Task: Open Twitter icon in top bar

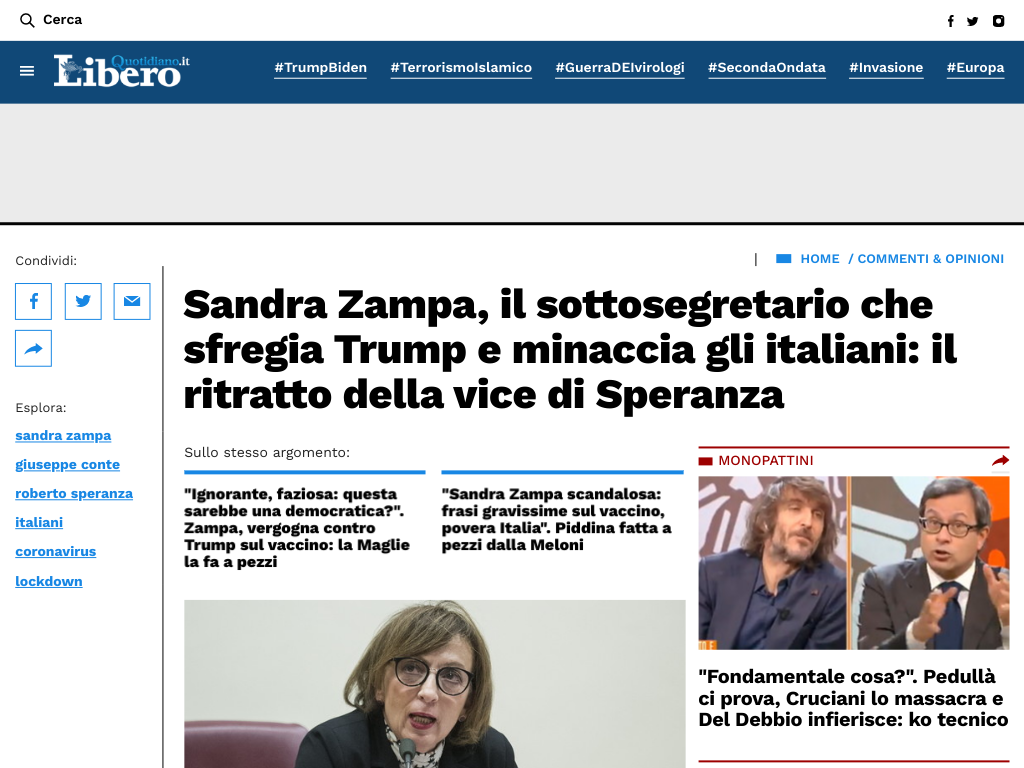Action: (x=972, y=21)
